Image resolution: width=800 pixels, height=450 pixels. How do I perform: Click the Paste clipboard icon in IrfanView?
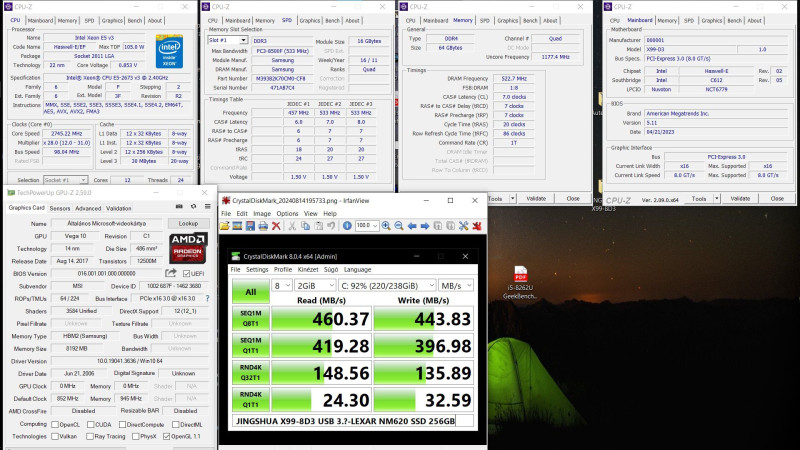point(318,226)
